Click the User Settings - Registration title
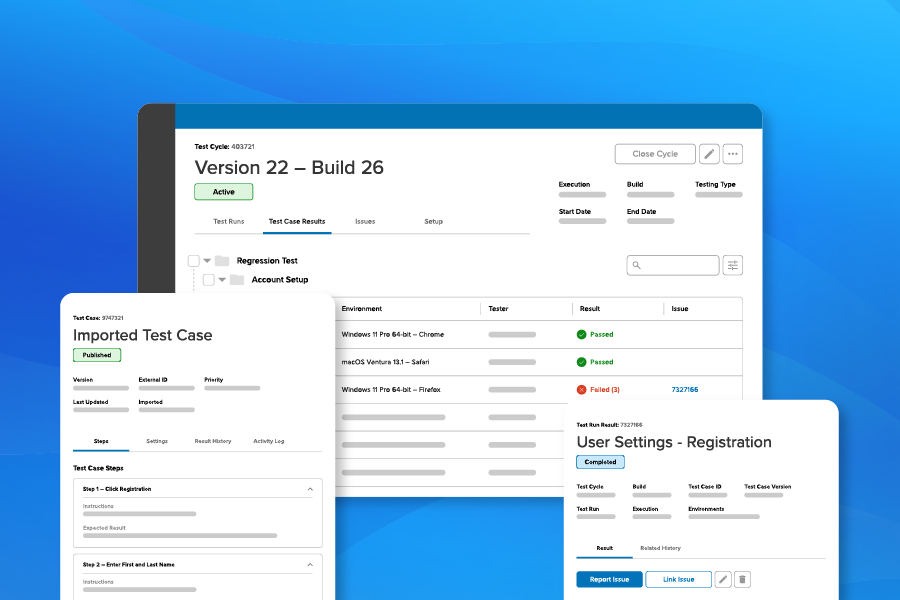The height and width of the screenshot is (600, 900). pos(674,442)
